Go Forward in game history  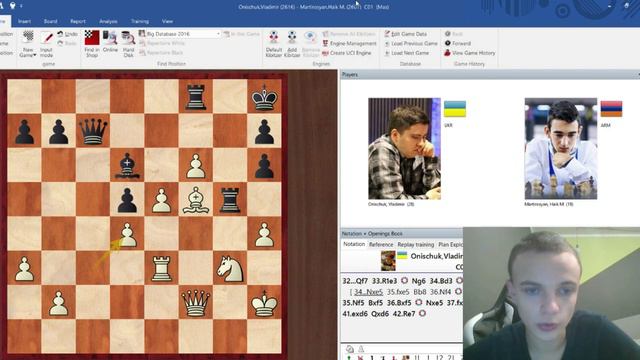(458, 43)
